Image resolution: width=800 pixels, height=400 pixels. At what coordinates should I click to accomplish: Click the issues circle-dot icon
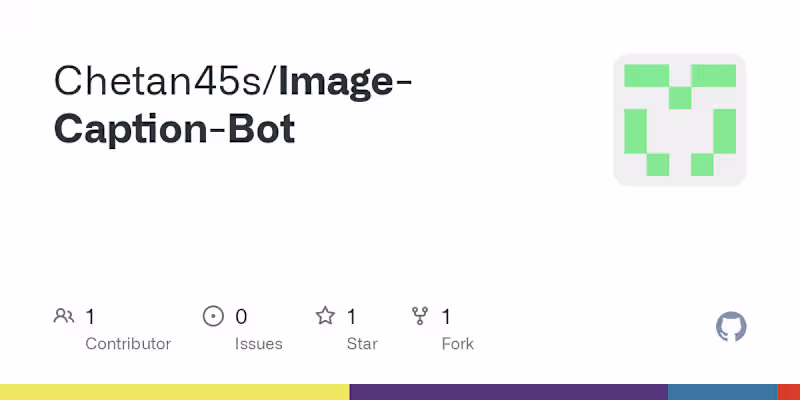pyautogui.click(x=213, y=317)
